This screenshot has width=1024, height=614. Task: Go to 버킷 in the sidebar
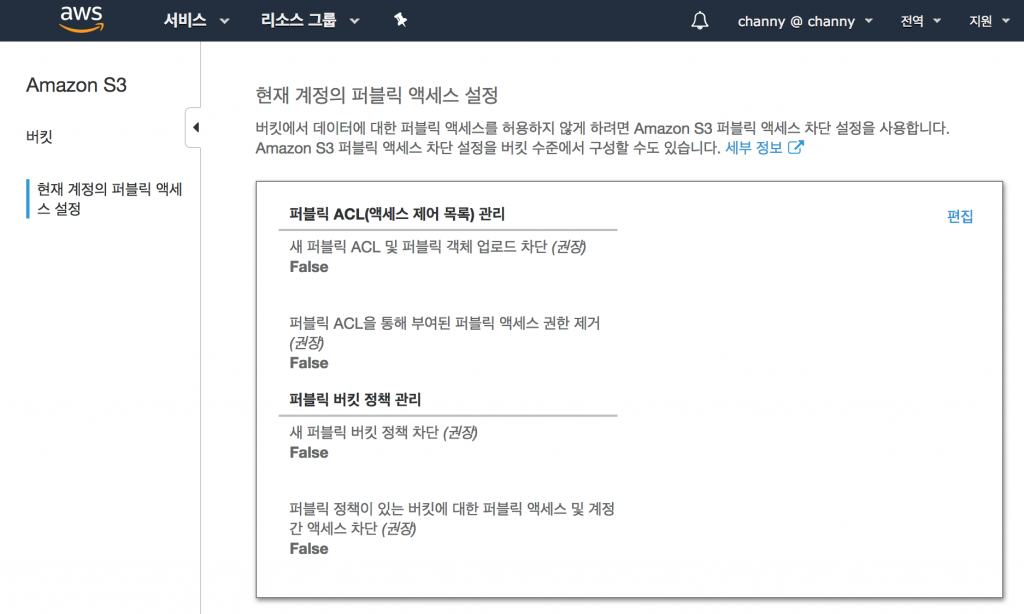39,137
